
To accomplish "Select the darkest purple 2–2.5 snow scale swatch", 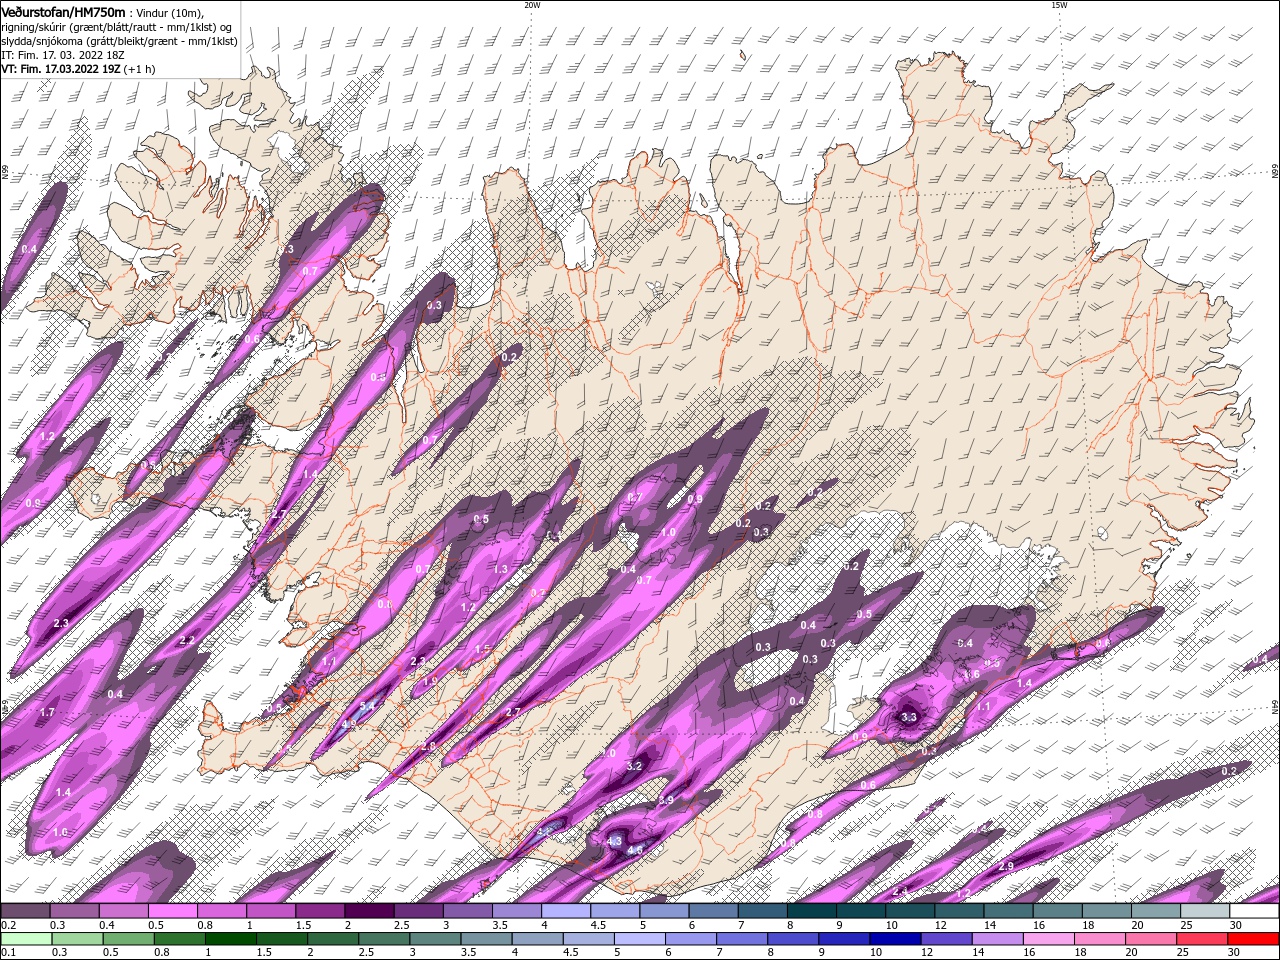I will pyautogui.click(x=368, y=911).
